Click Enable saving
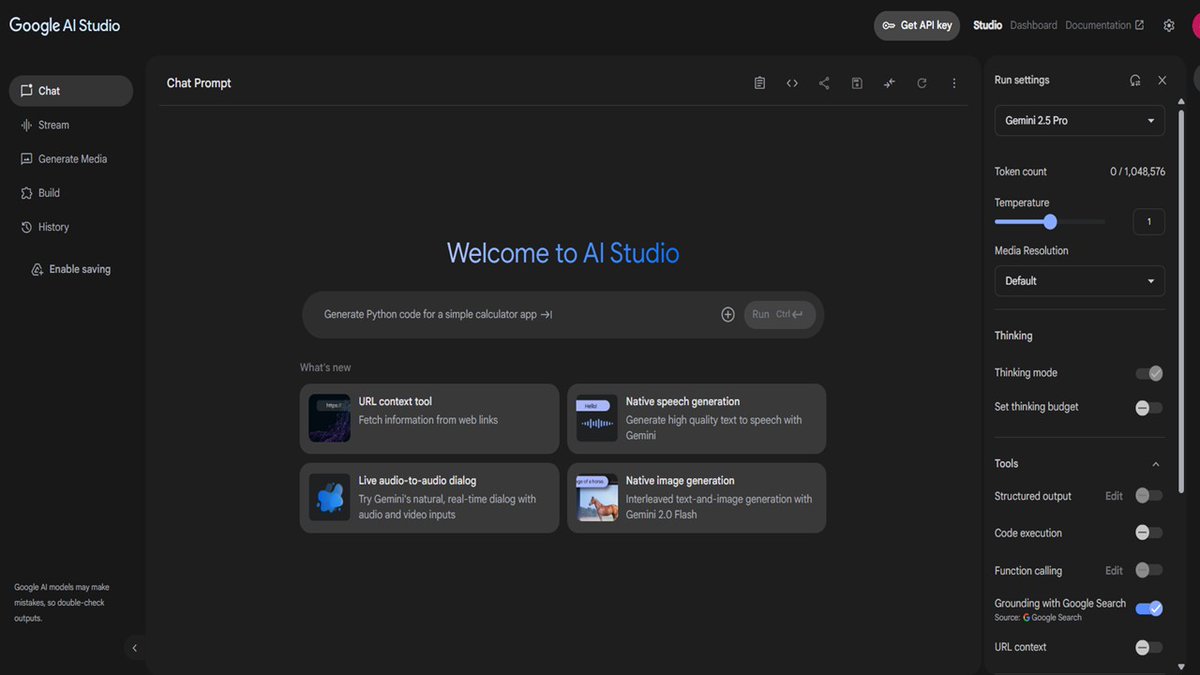The height and width of the screenshot is (675, 1200). click(71, 269)
